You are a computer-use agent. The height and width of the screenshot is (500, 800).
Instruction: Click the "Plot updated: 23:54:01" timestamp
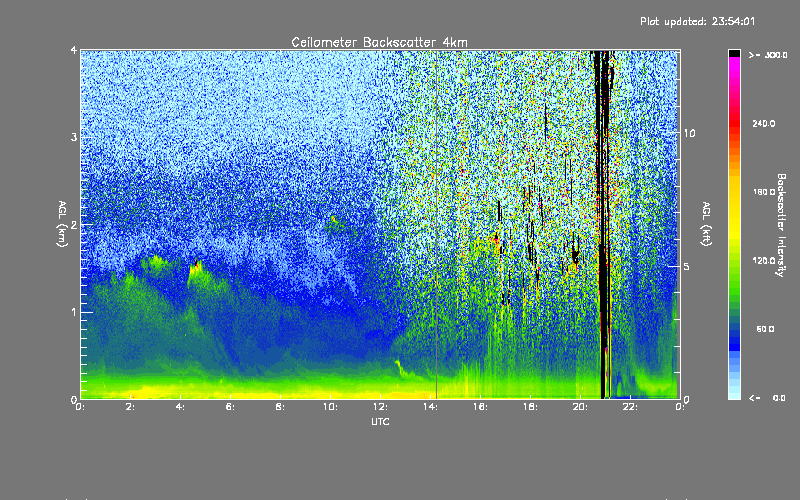697,21
